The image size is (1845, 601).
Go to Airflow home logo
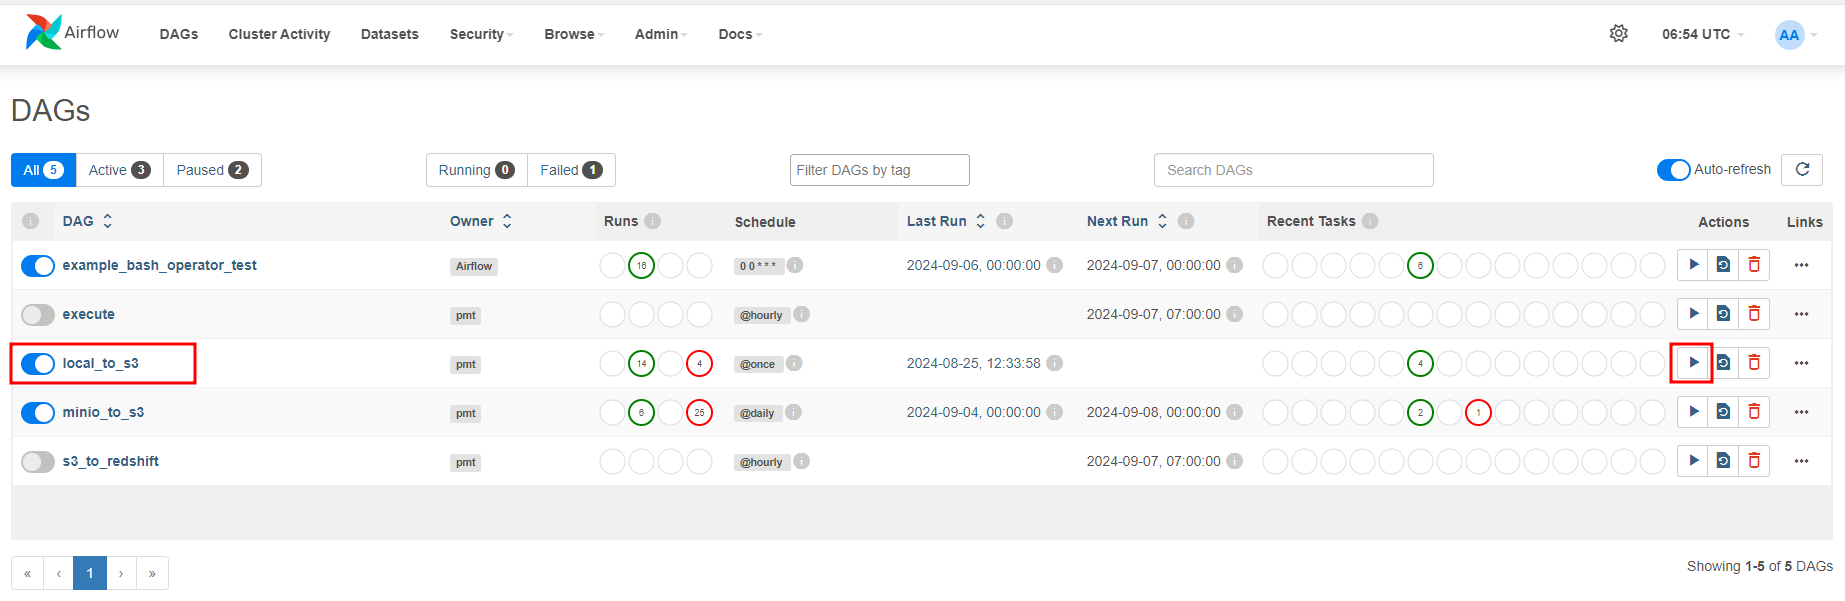(72, 33)
